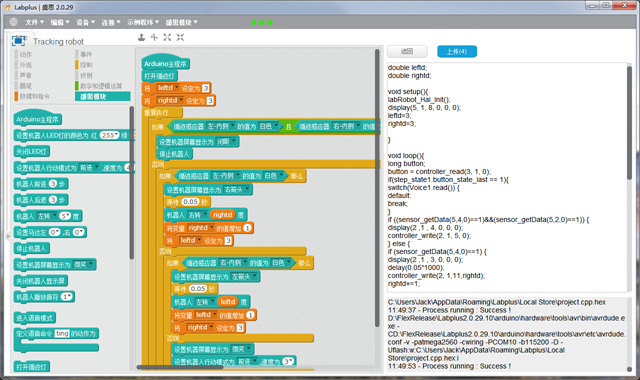Open the 1 dropdown in buzzer note block
This screenshot has height=380, width=640.
pos(67,297)
